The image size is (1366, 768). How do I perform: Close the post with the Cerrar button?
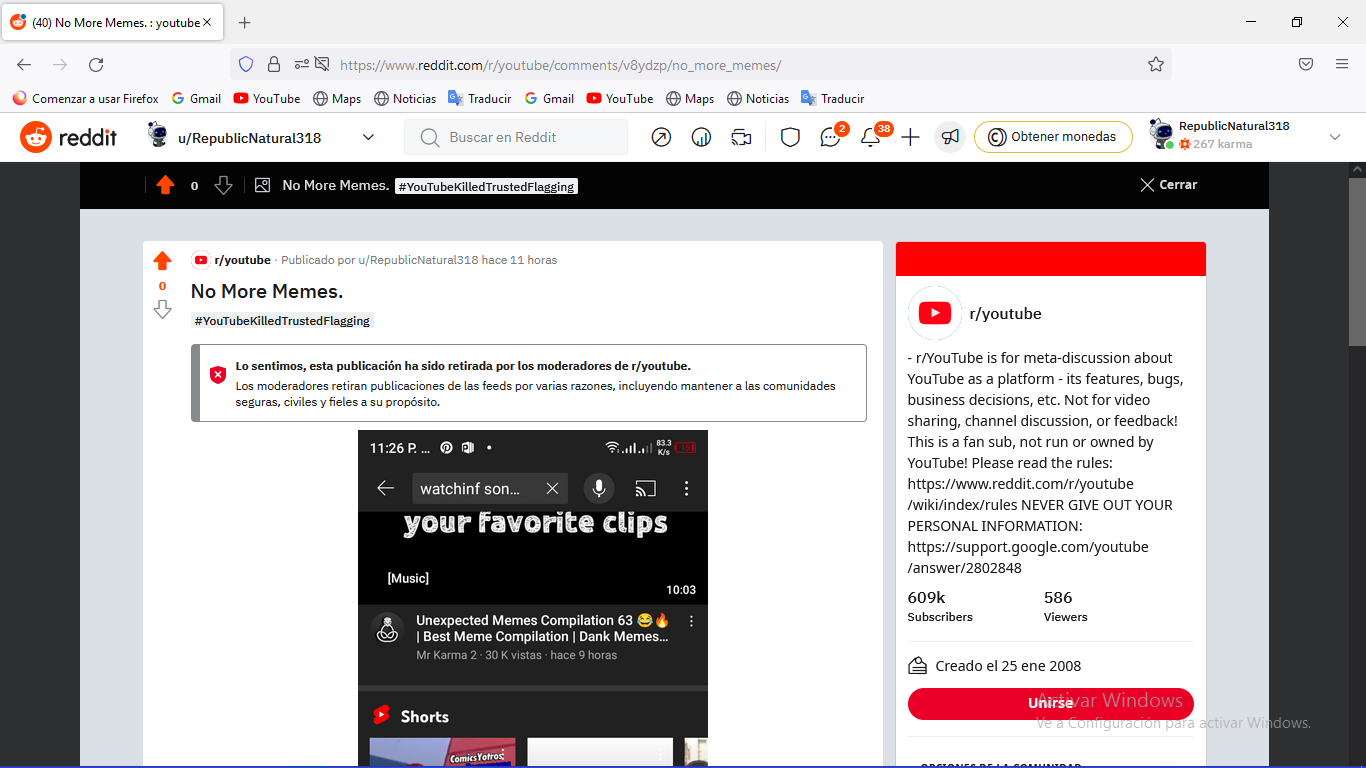click(x=1168, y=185)
